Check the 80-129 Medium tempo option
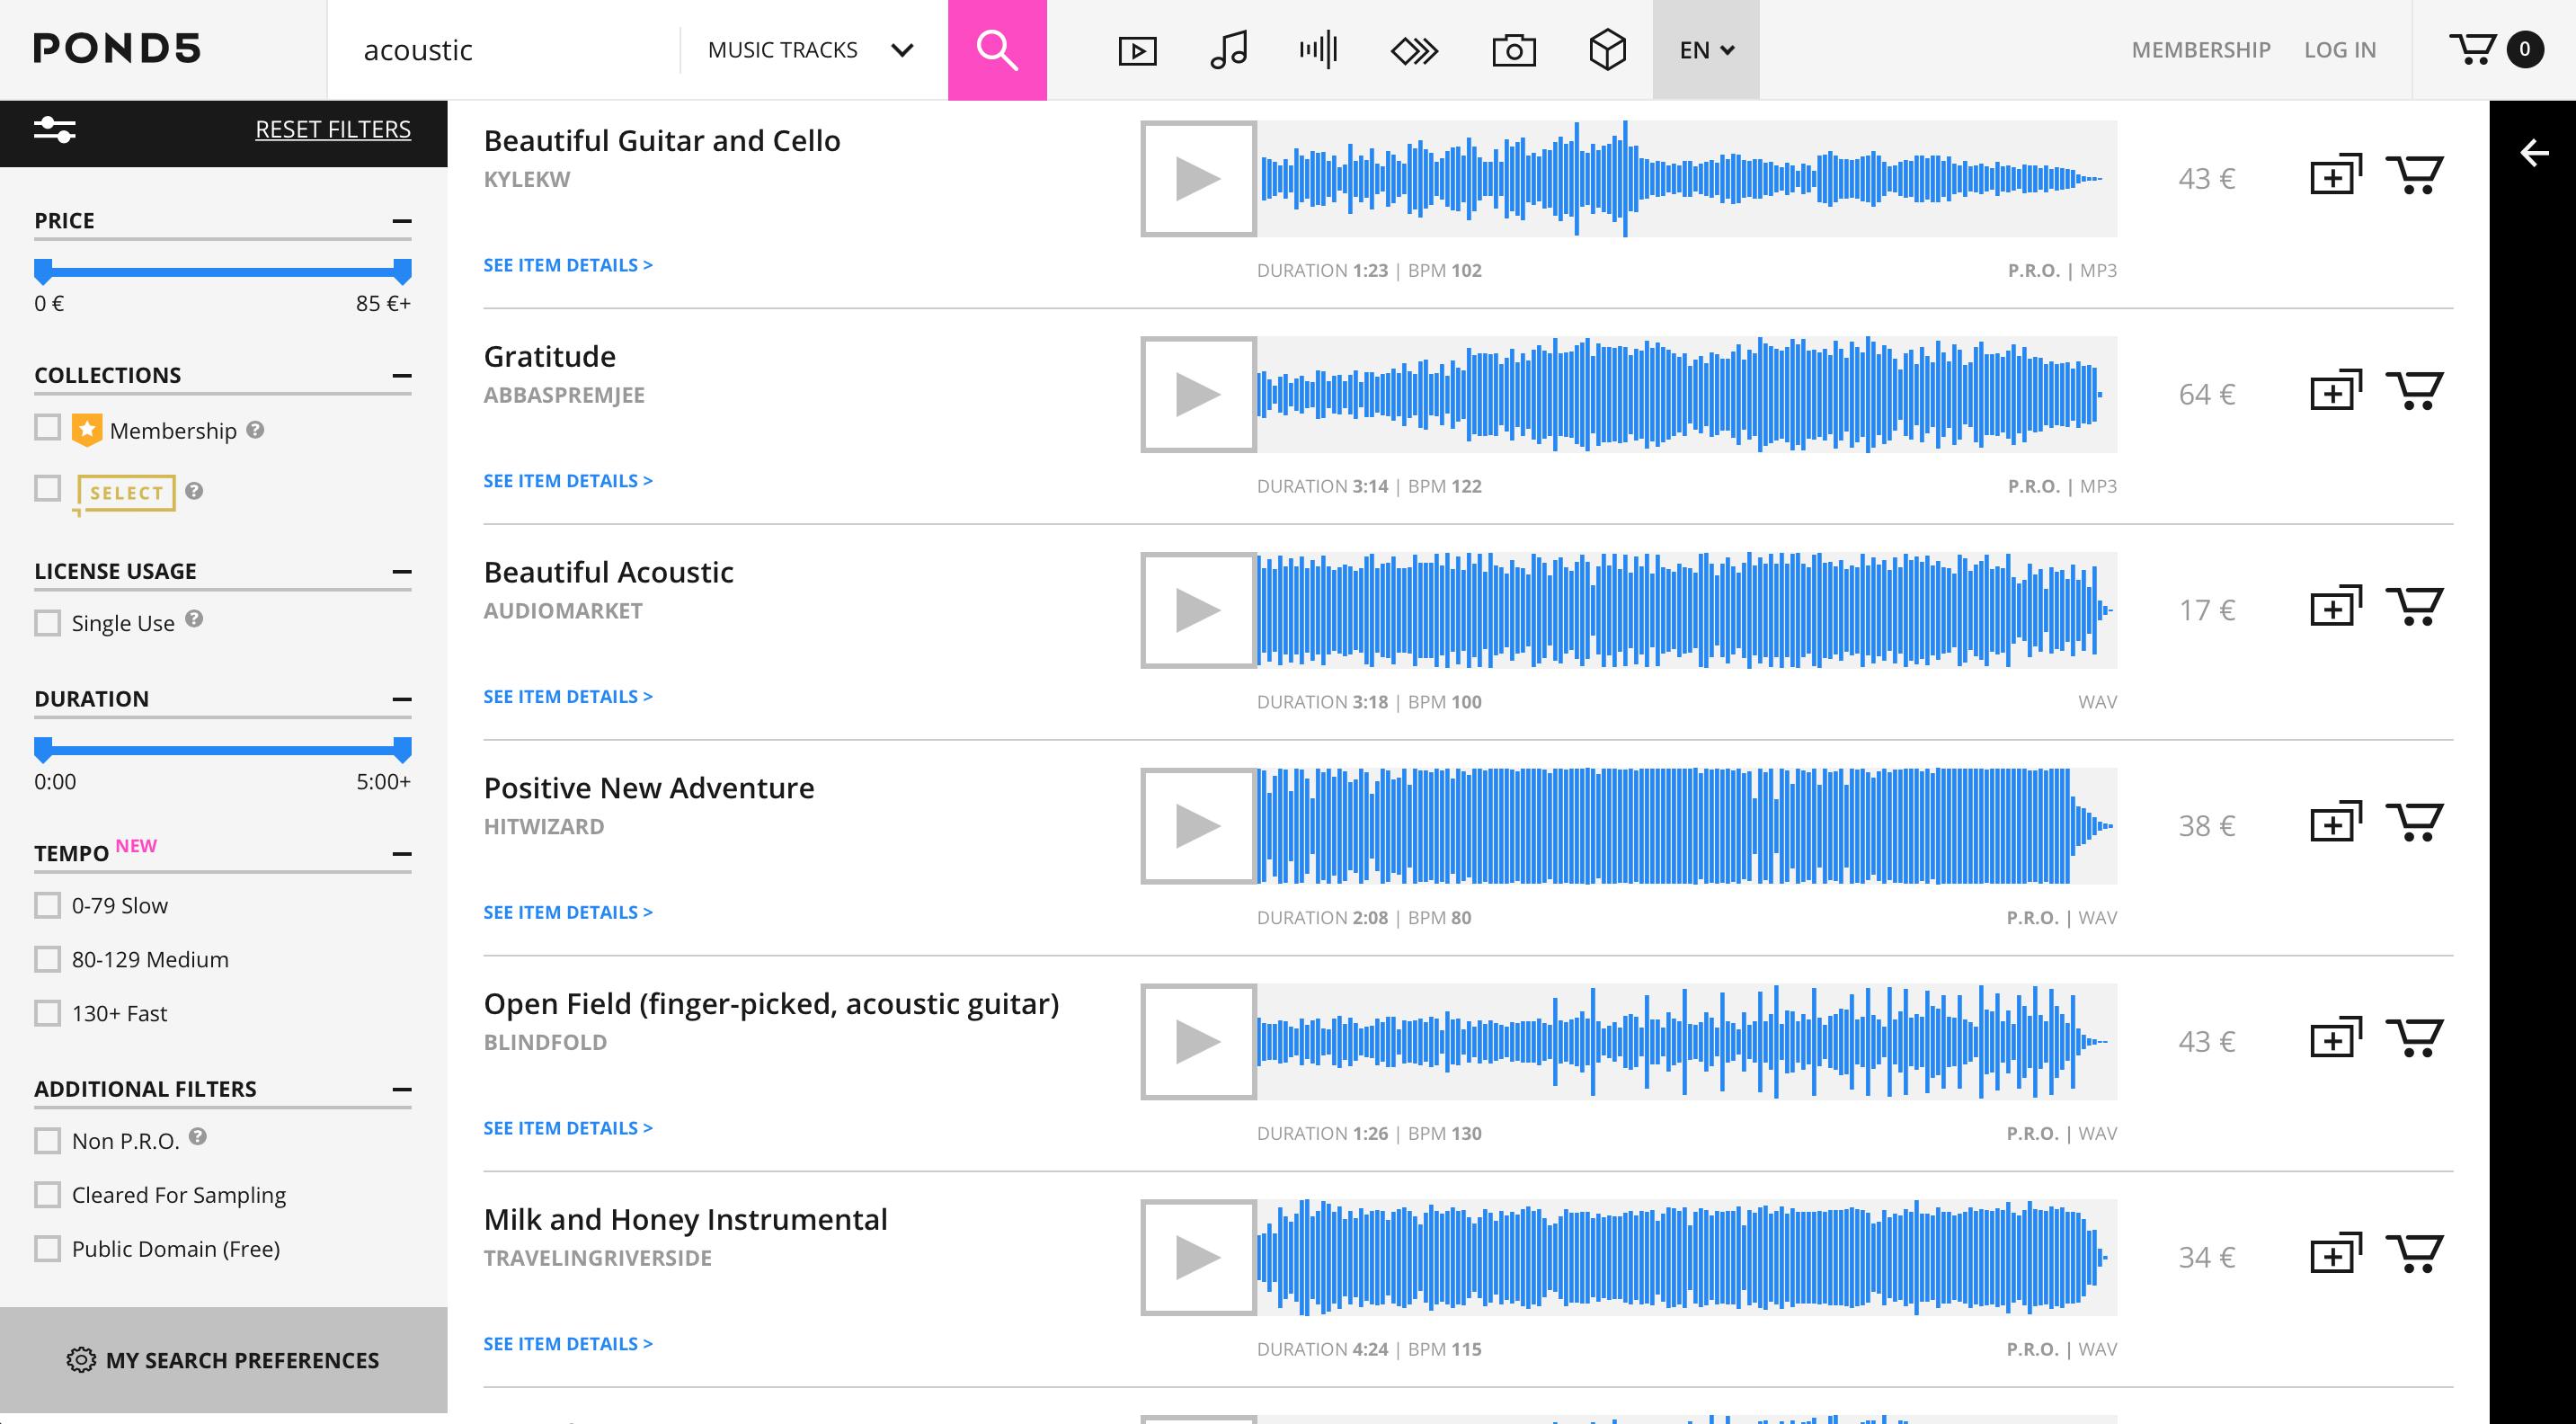2576x1424 pixels. 47,959
